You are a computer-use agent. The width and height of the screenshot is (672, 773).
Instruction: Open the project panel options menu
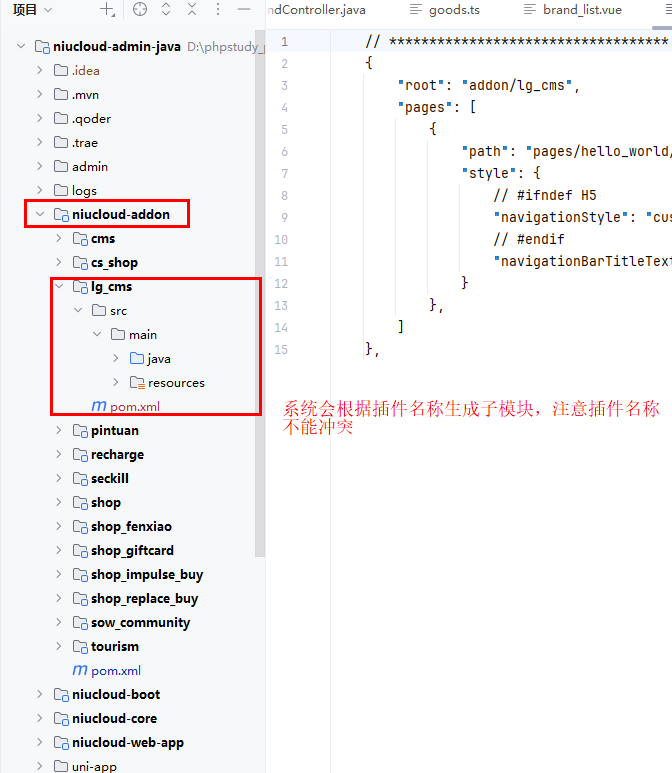click(x=218, y=10)
